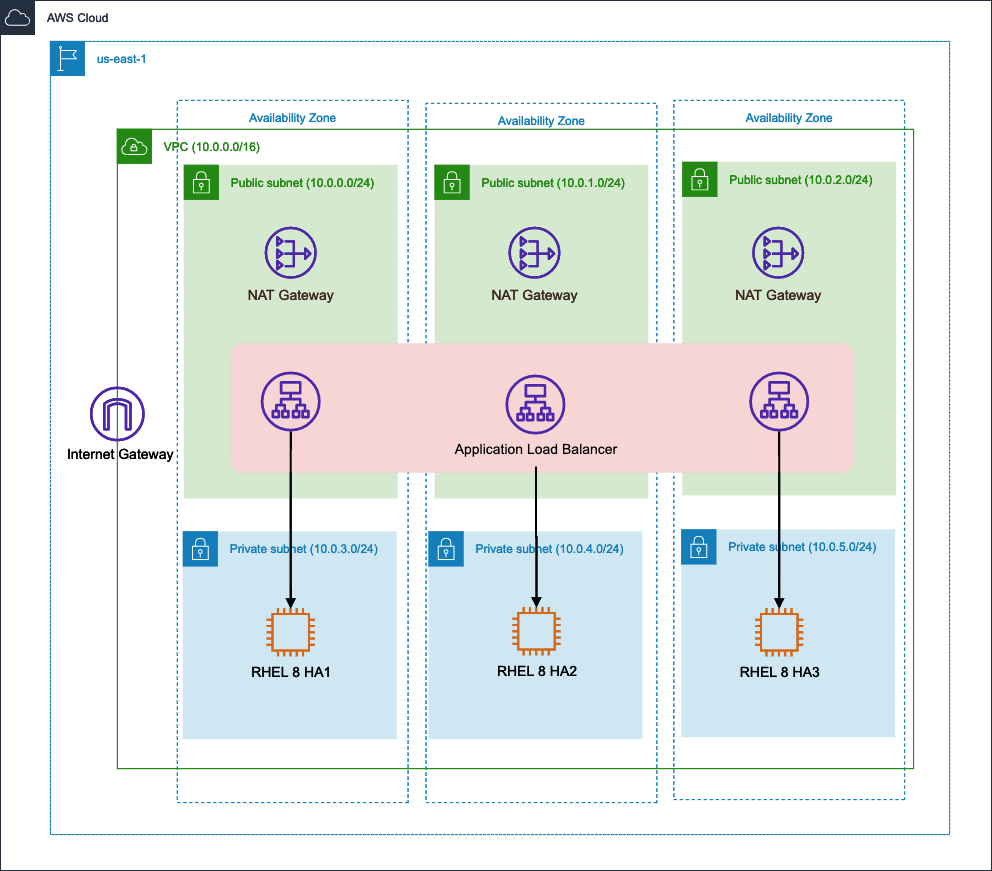Select the central Application Load Balancer node icon
This screenshot has width=992, height=871.
535,404
